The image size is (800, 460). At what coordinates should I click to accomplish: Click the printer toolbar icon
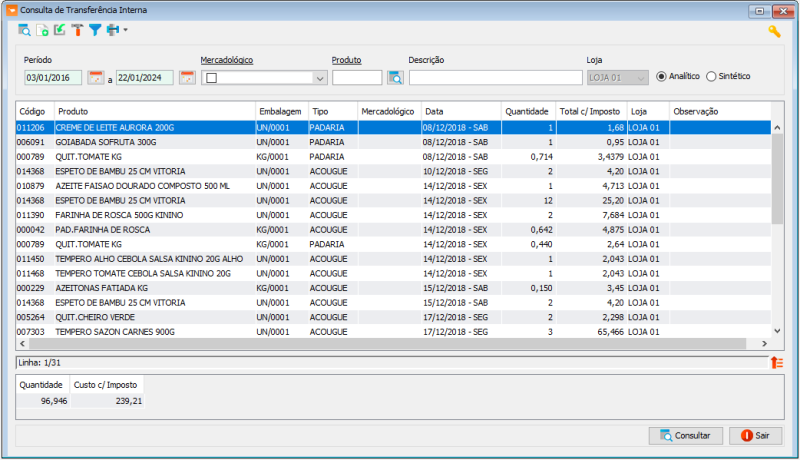(113, 30)
